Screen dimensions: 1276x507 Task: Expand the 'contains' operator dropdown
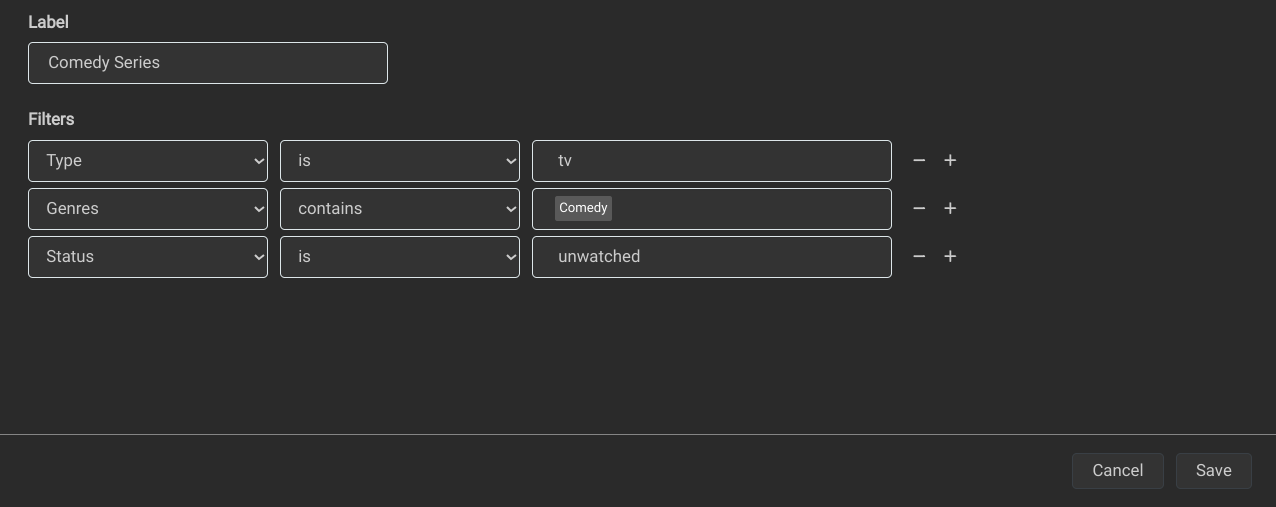(399, 209)
